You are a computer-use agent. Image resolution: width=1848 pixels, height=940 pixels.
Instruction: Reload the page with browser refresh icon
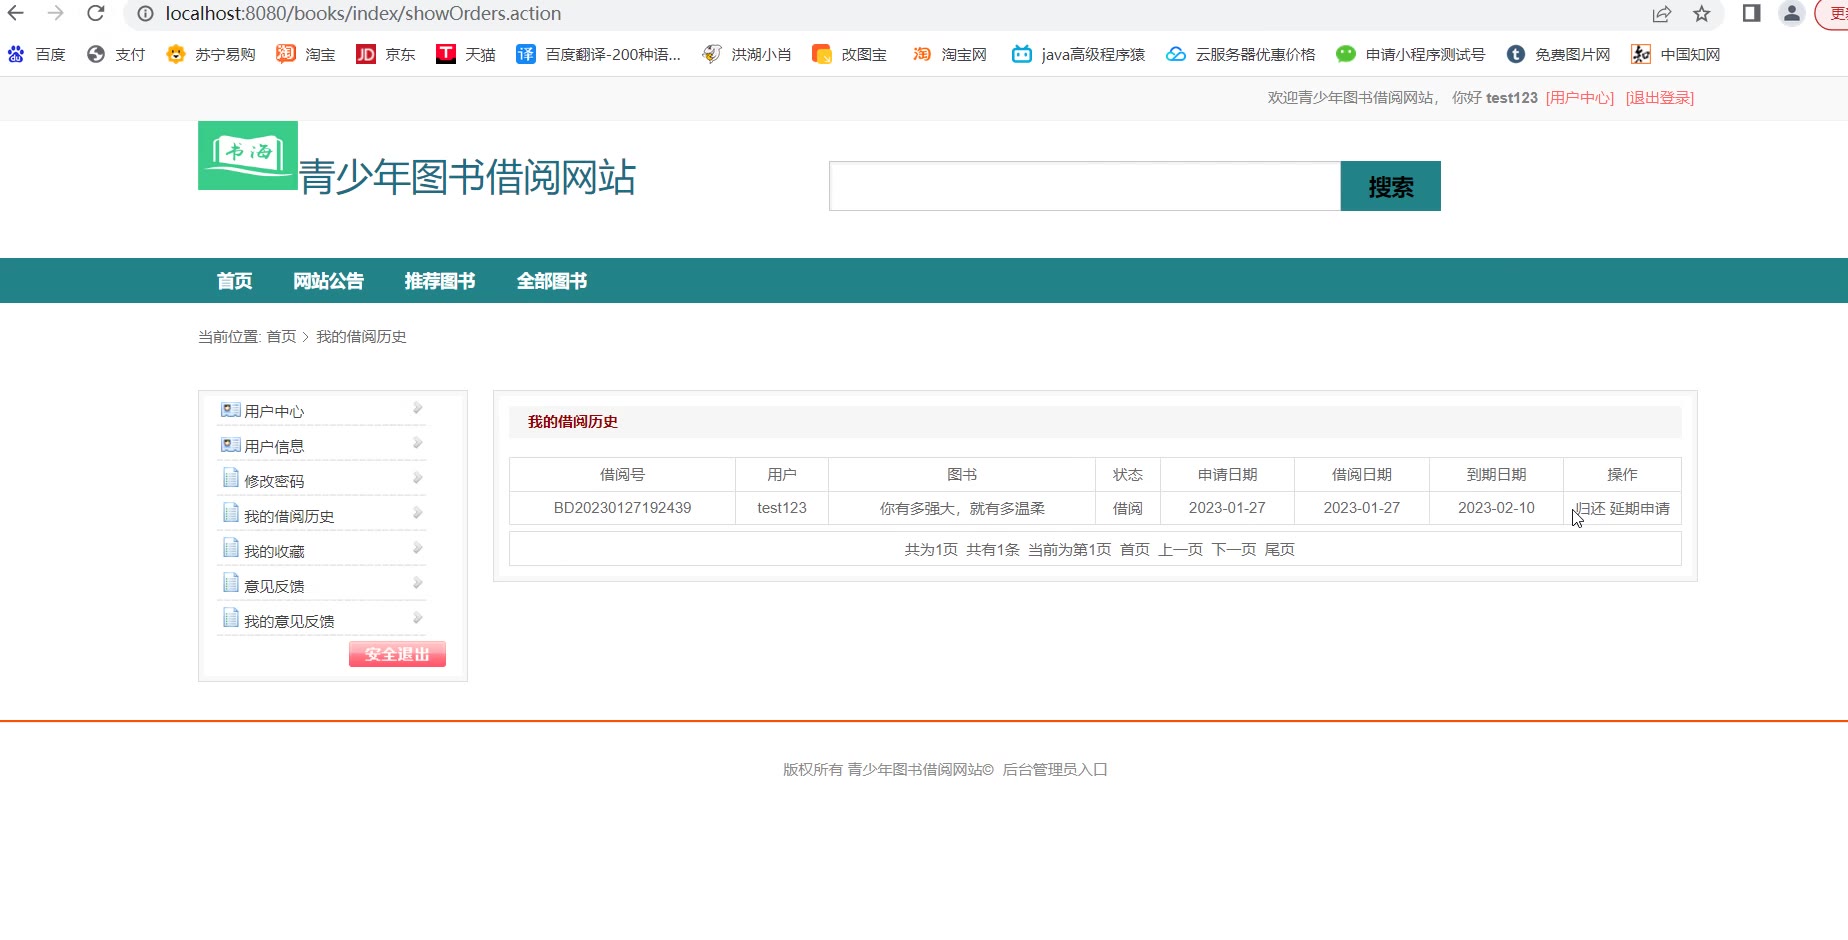pos(96,13)
